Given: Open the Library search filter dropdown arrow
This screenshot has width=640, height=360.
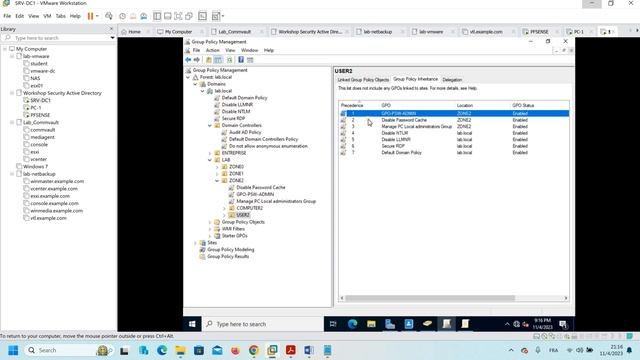Looking at the screenshot, I should coord(113,38).
